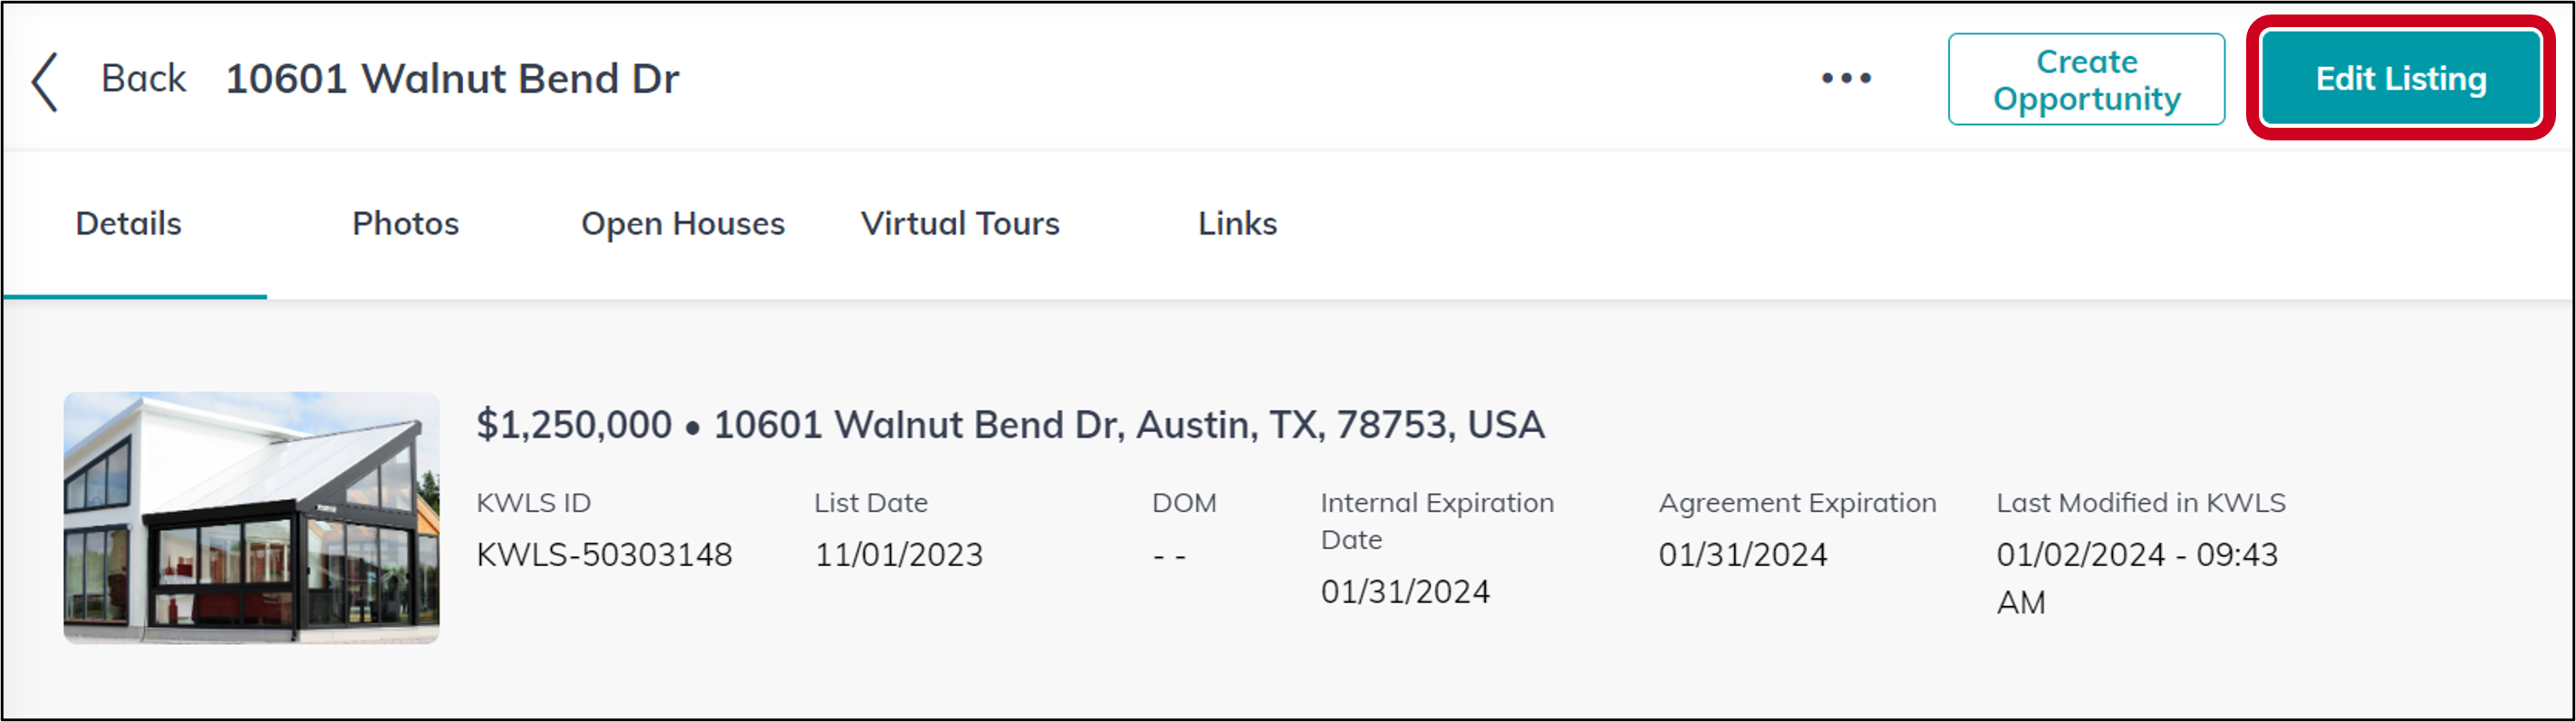Image resolution: width=2576 pixels, height=722 pixels.
Task: Click the Edit Listing button
Action: click(2400, 79)
